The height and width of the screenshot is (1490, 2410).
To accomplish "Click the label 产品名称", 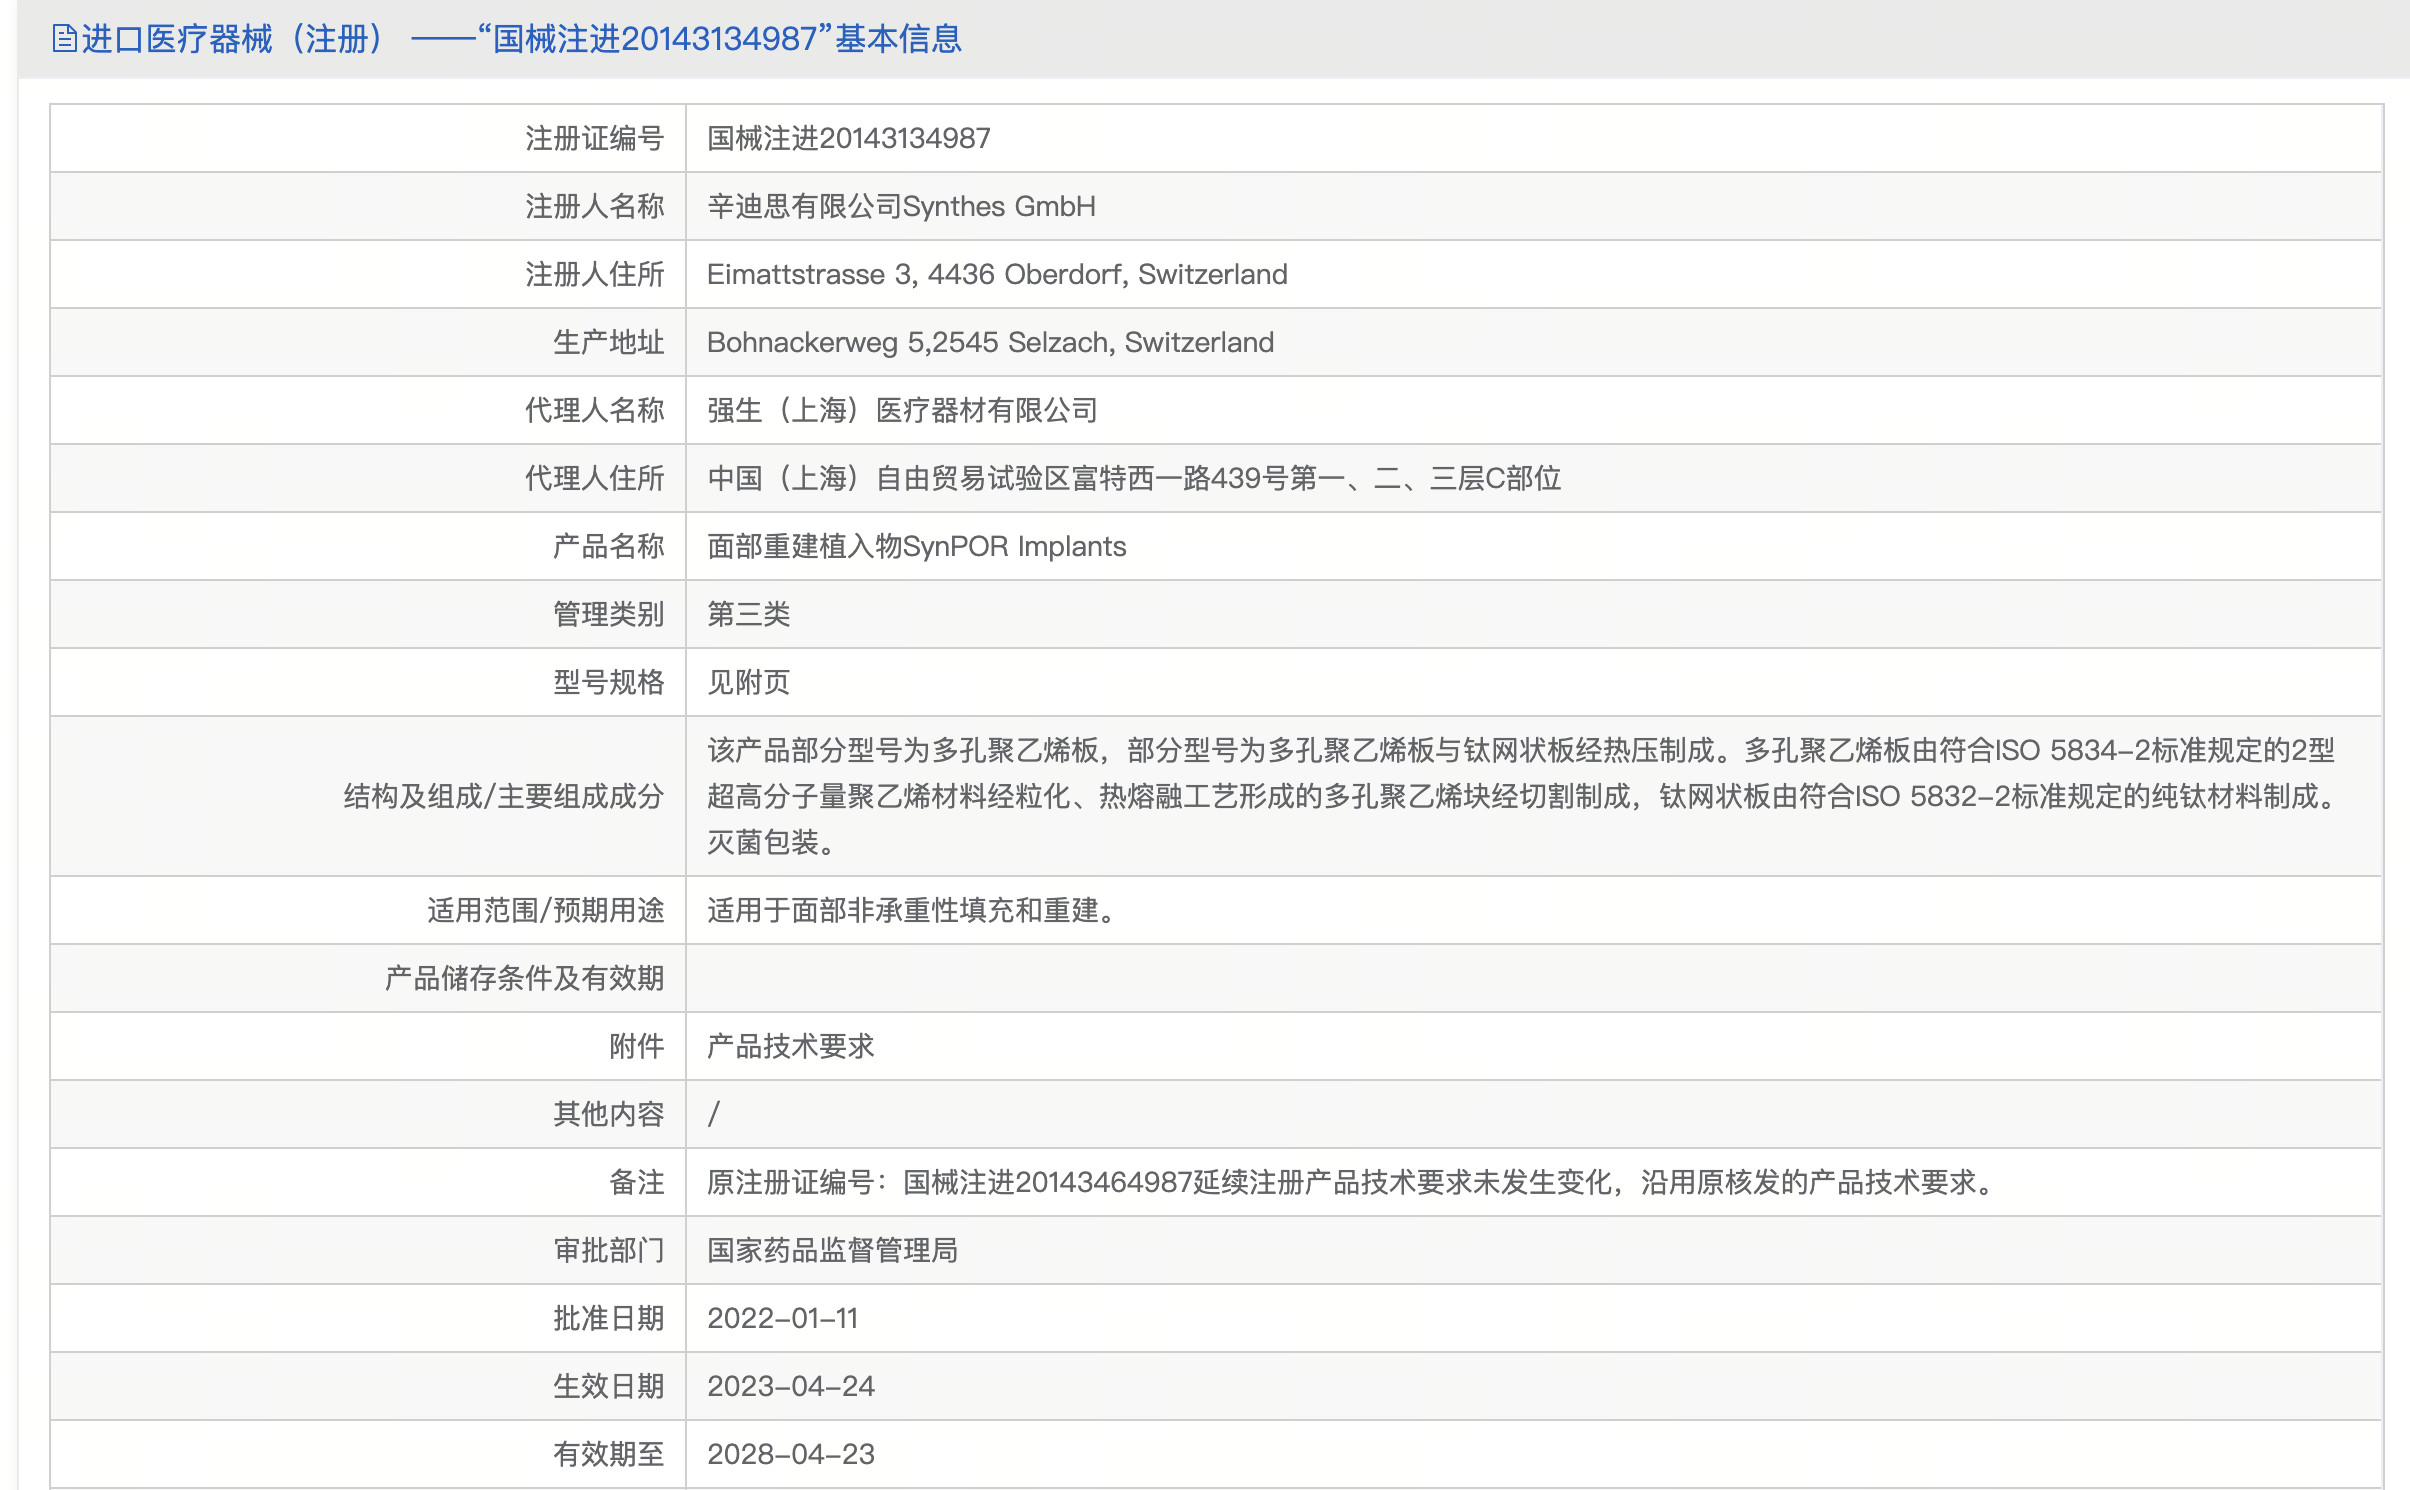I will pos(609,546).
